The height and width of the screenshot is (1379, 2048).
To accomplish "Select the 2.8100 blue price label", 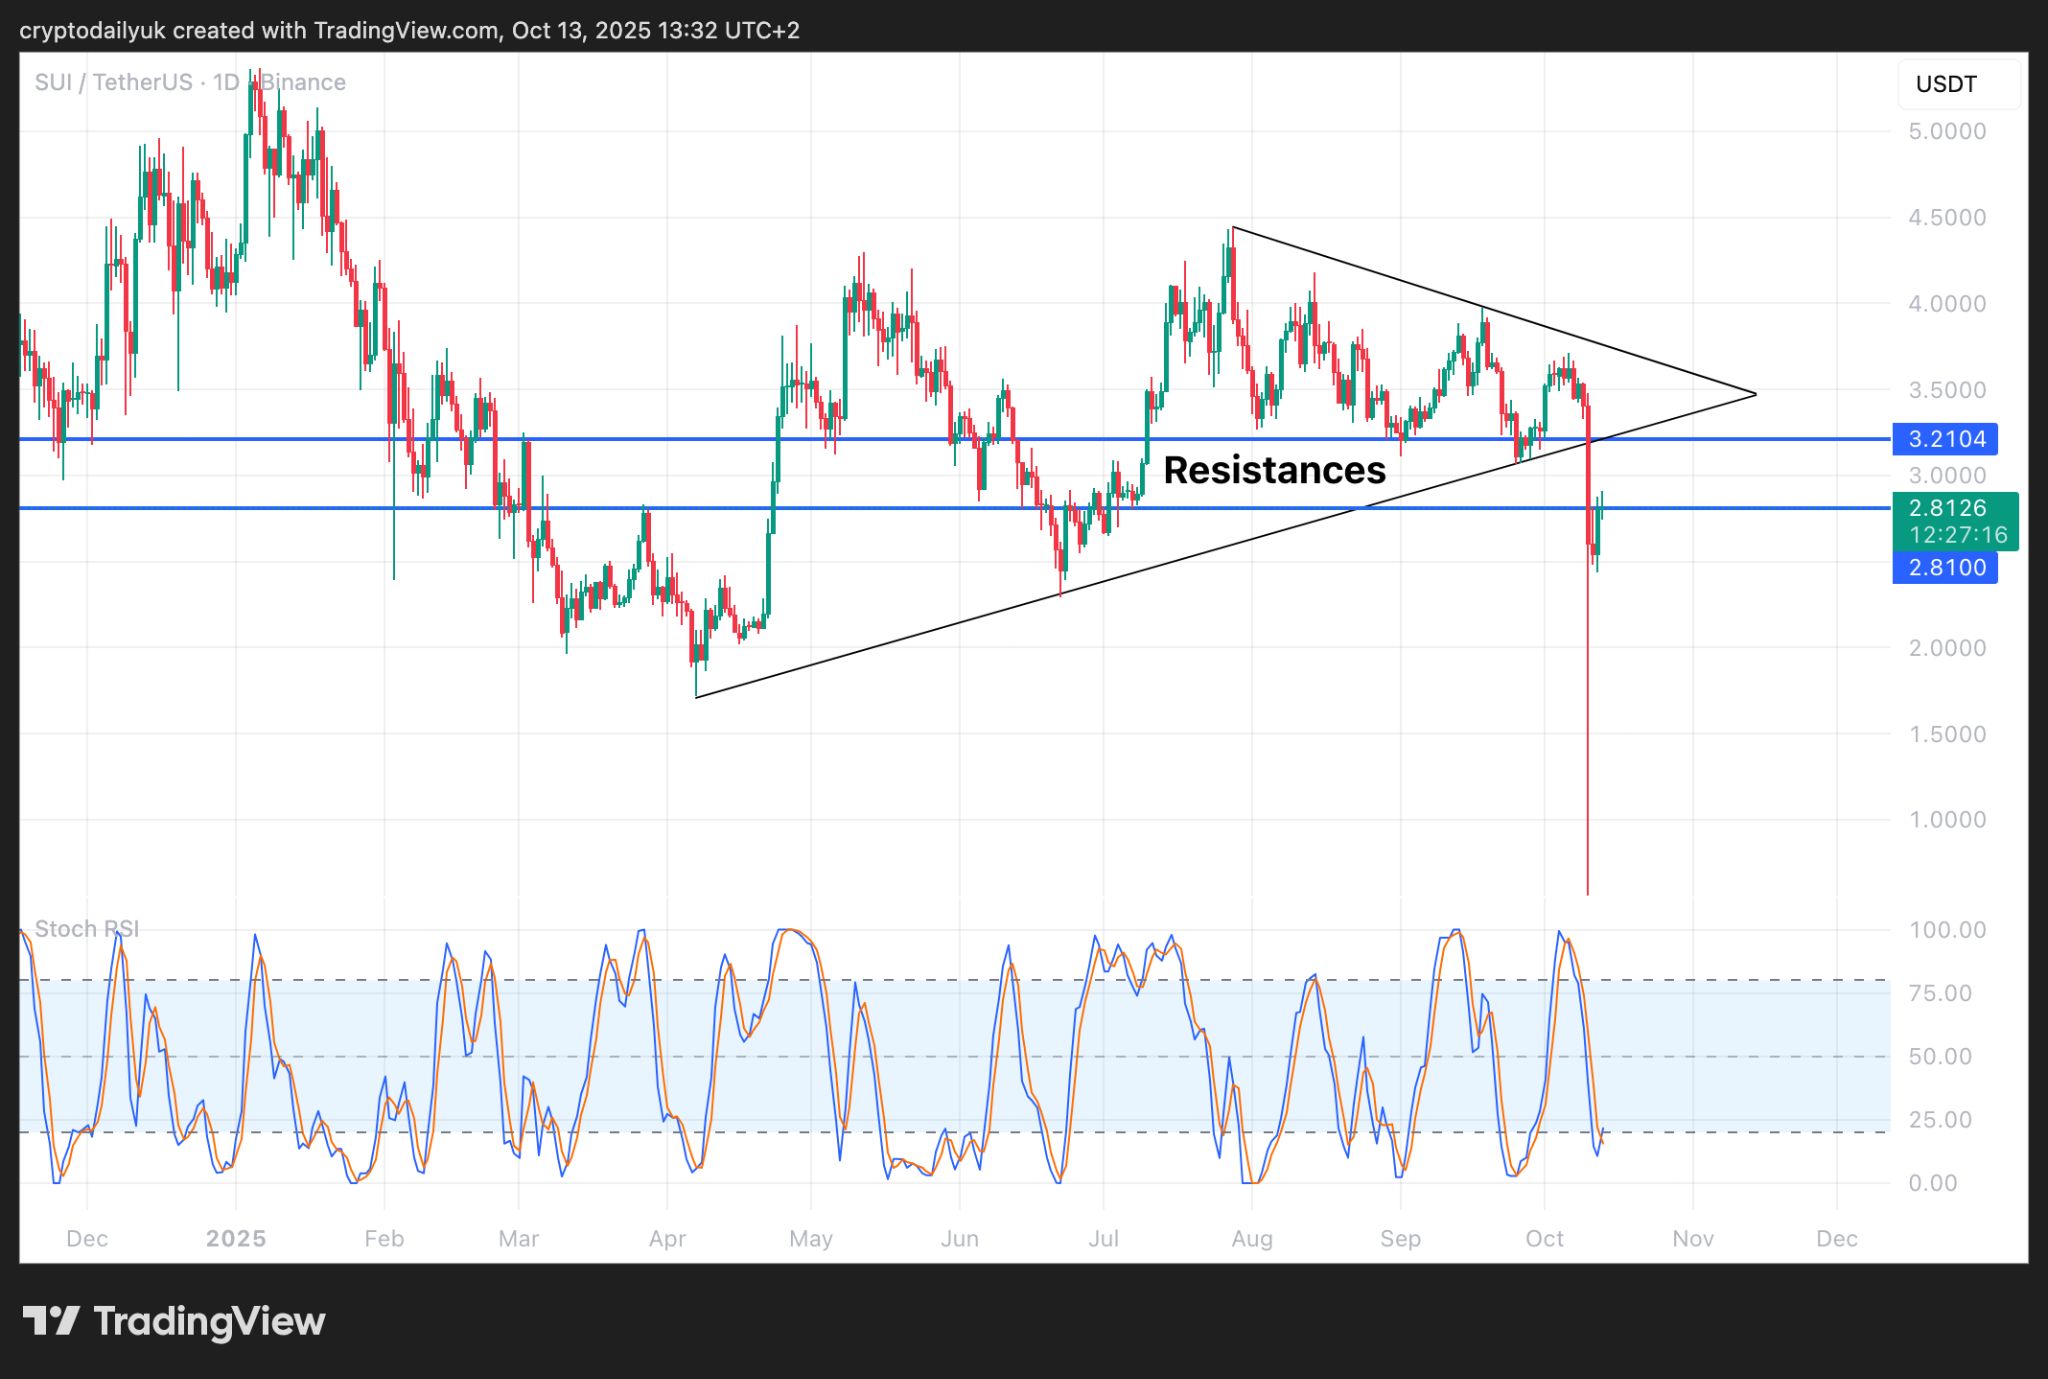I will click(x=1945, y=568).
